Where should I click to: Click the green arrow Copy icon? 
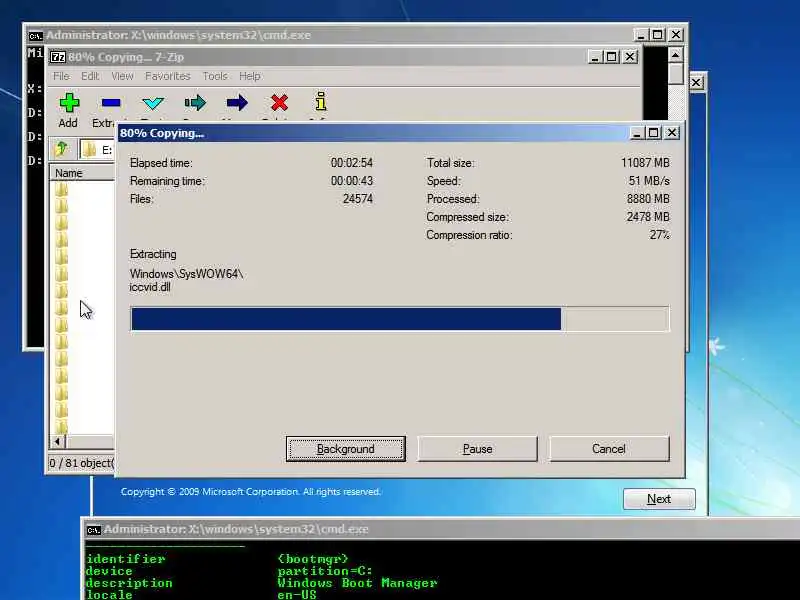pyautogui.click(x=195, y=103)
